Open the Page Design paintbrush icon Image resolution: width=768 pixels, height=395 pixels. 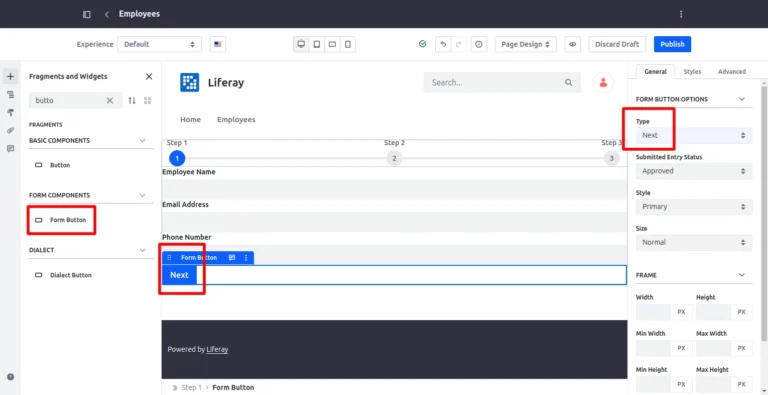(10, 113)
